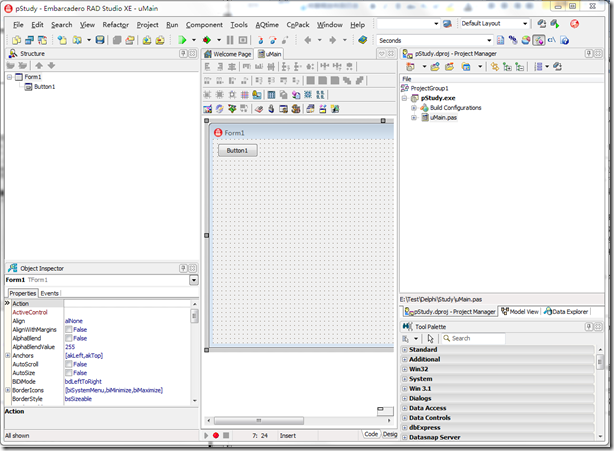Click the play macro icon in status bar

pos(206,435)
